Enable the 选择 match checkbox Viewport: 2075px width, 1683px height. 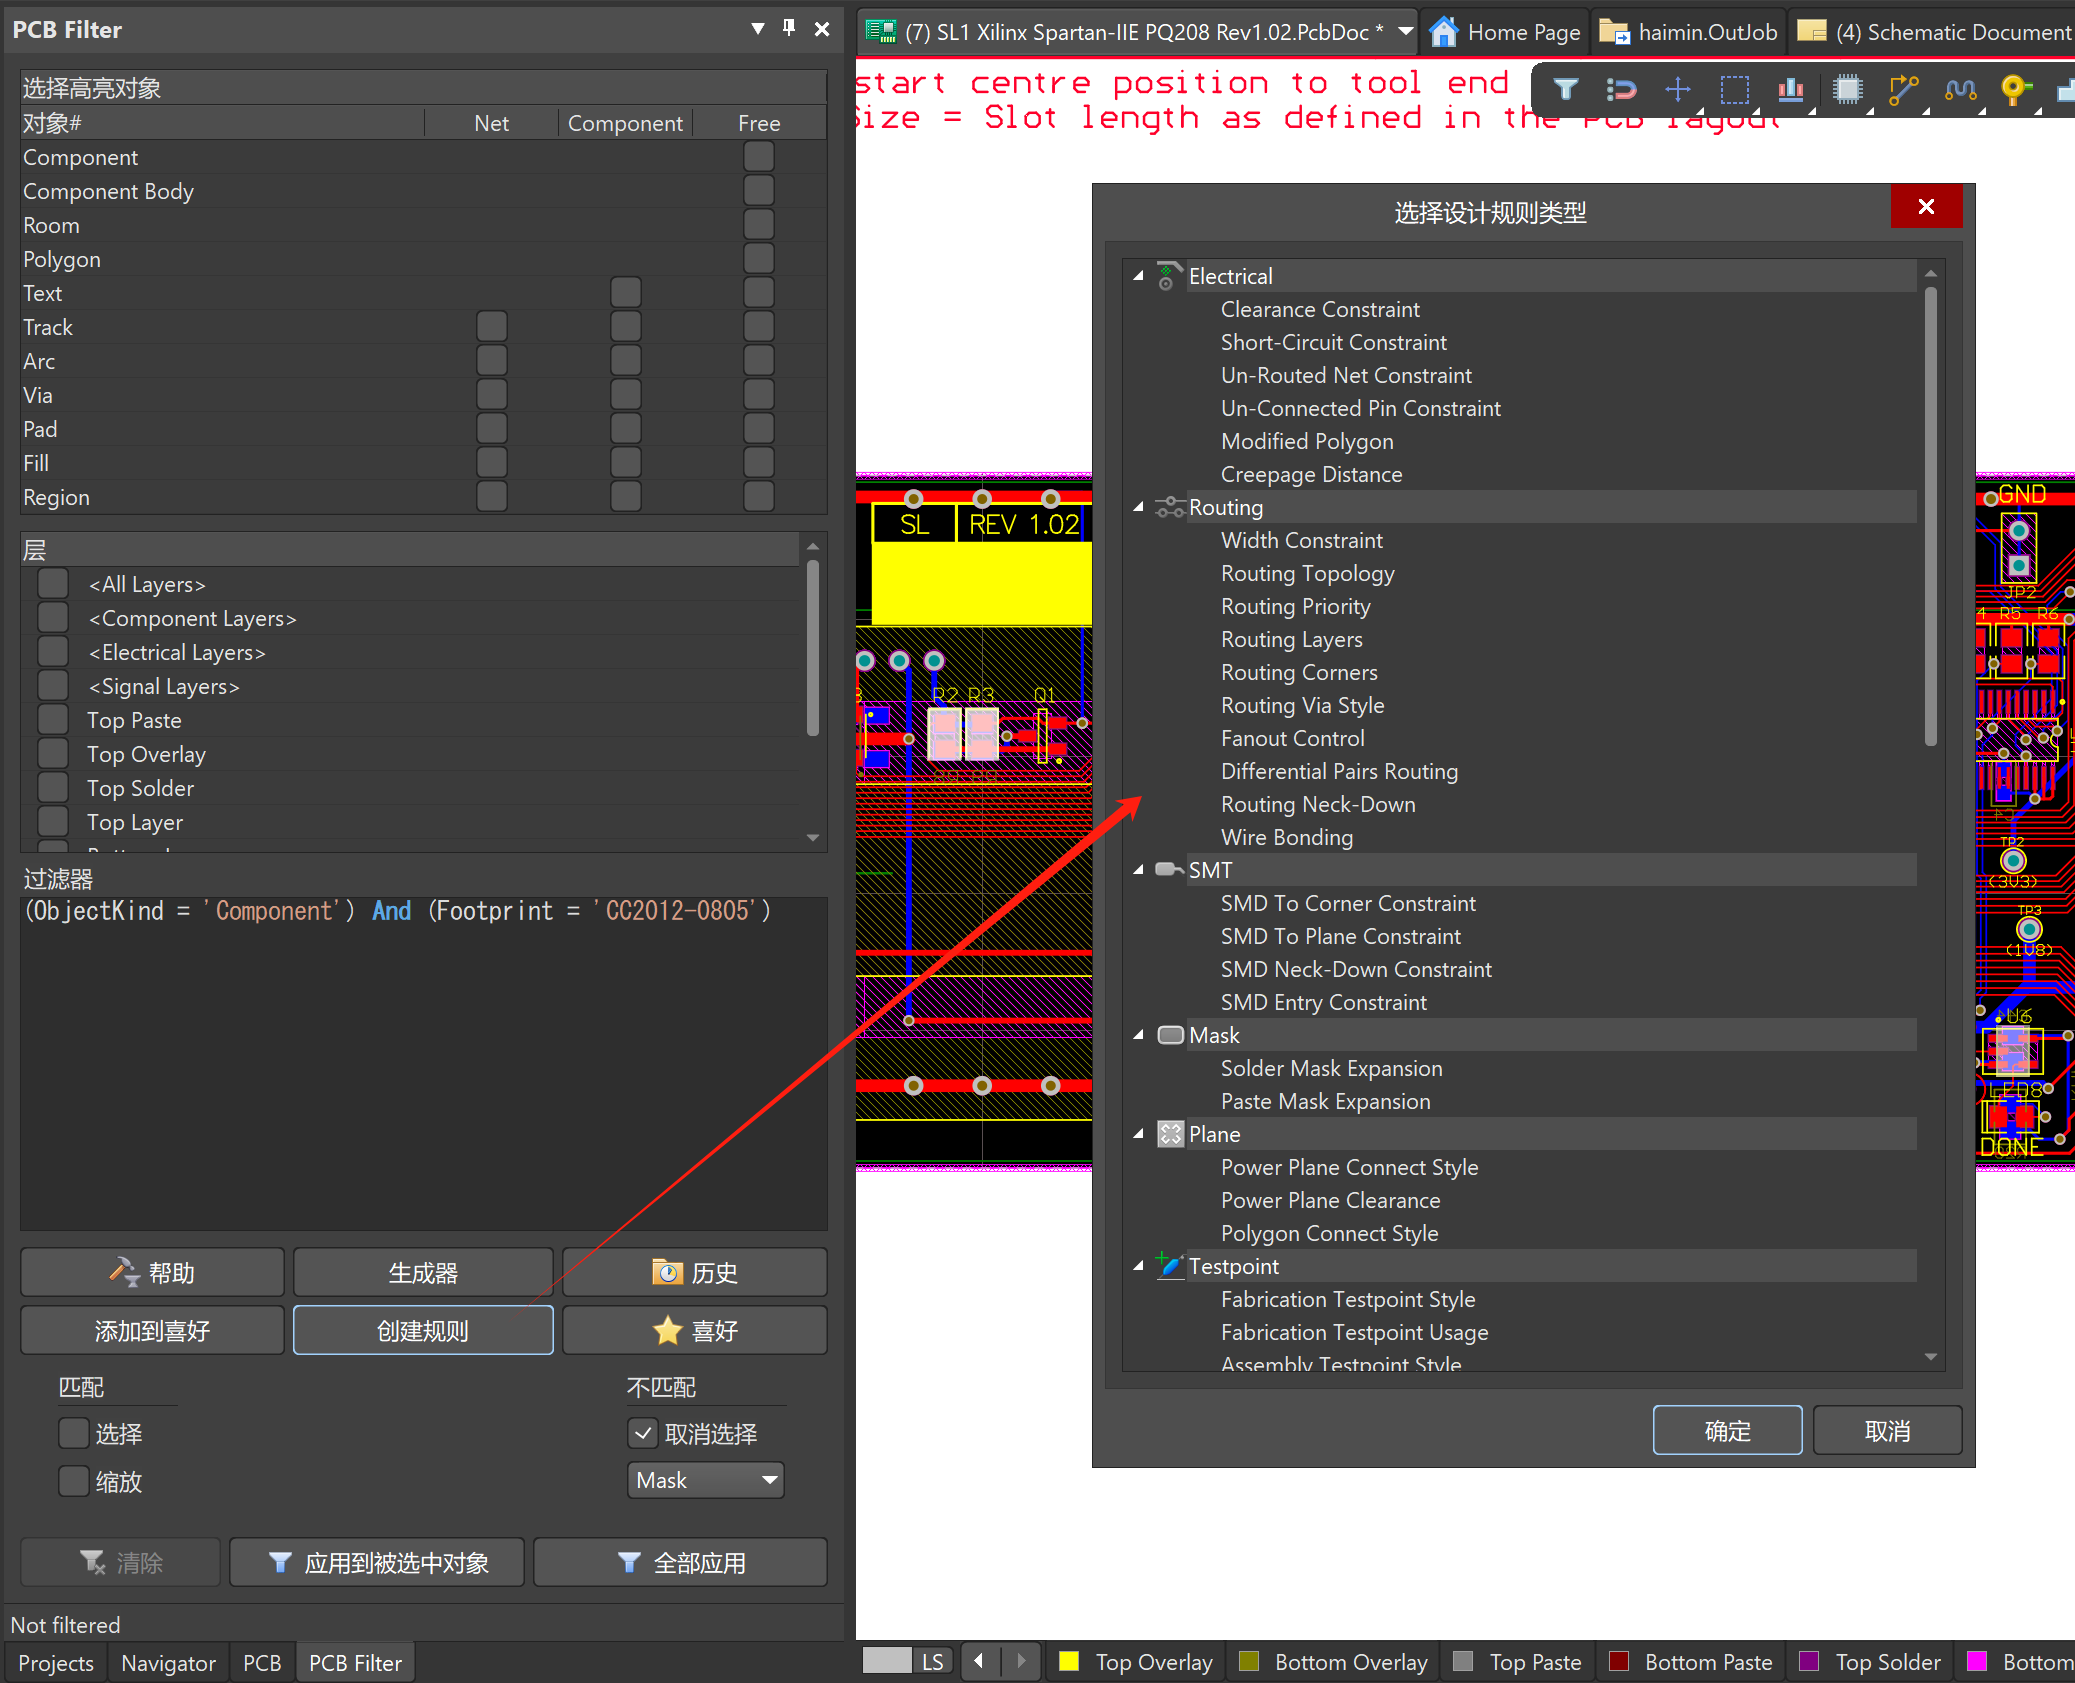click(74, 1433)
